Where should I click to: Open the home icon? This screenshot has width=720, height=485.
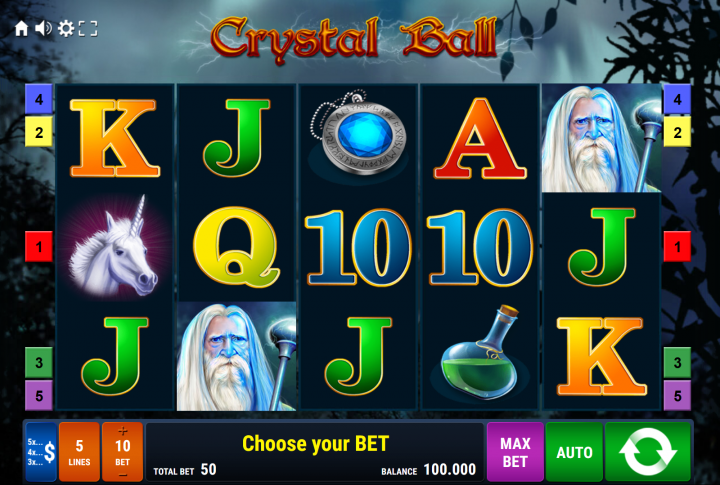[21, 28]
